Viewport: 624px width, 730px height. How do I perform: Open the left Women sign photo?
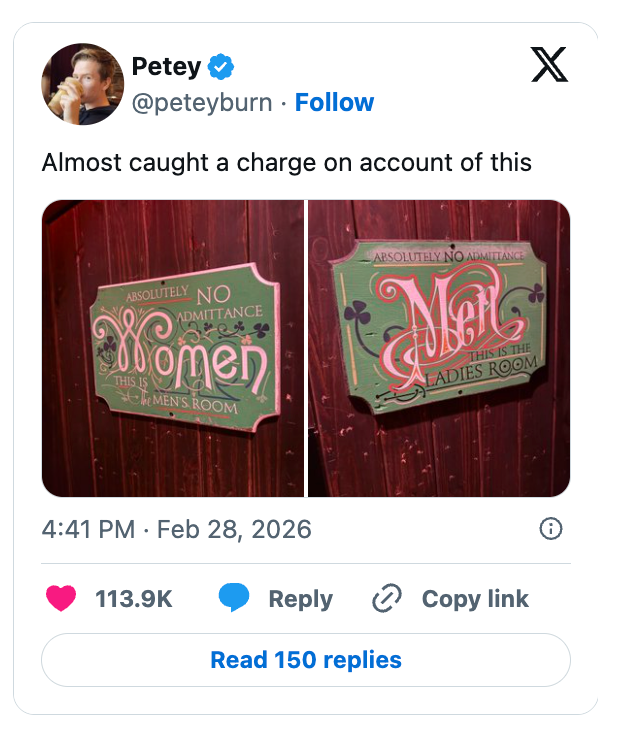click(173, 348)
